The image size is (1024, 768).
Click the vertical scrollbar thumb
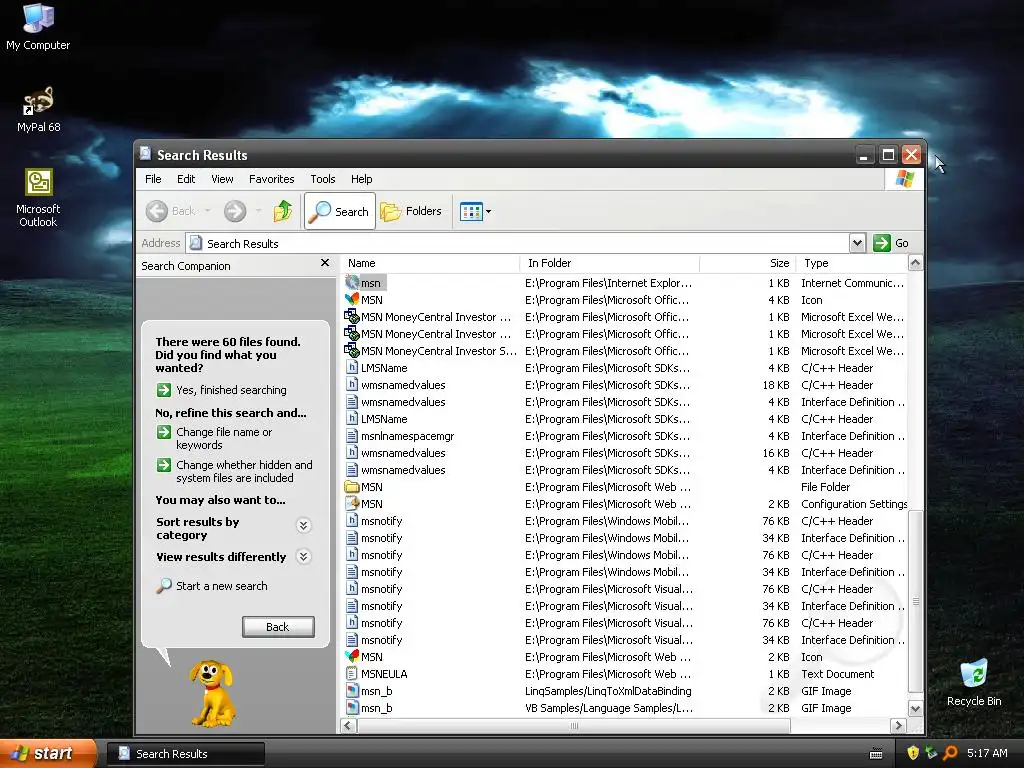point(916,601)
